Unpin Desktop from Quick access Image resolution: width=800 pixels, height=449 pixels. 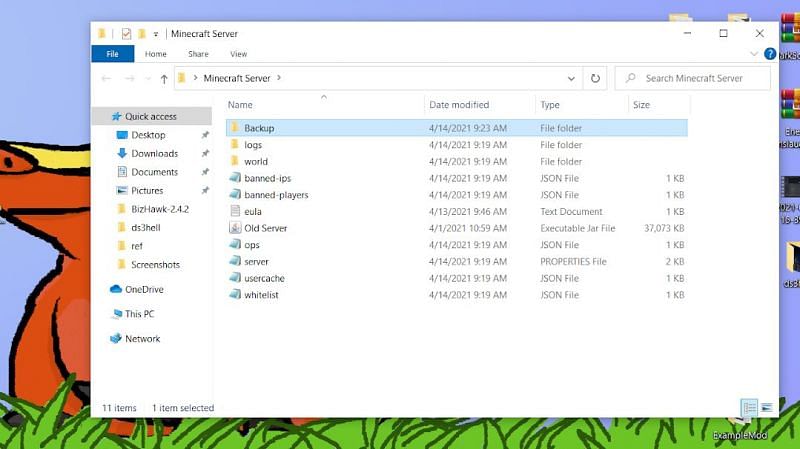205,135
